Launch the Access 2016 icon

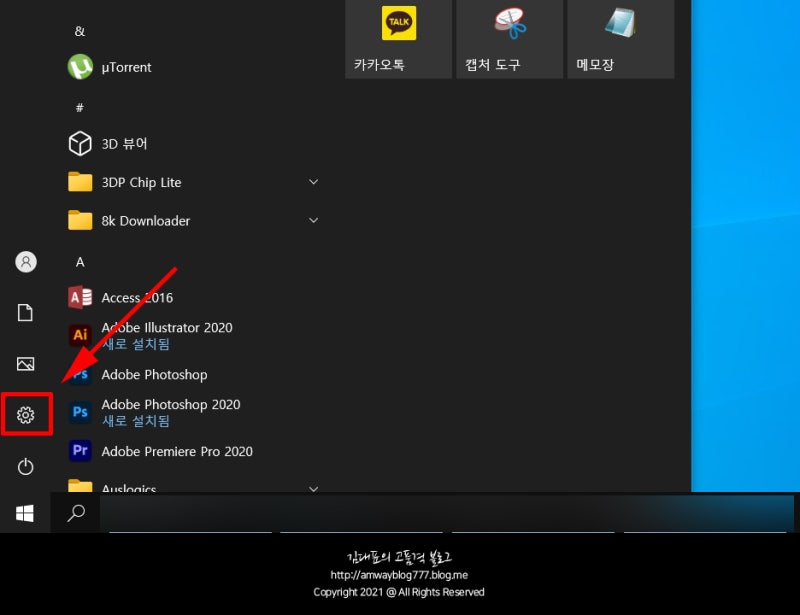click(x=80, y=297)
